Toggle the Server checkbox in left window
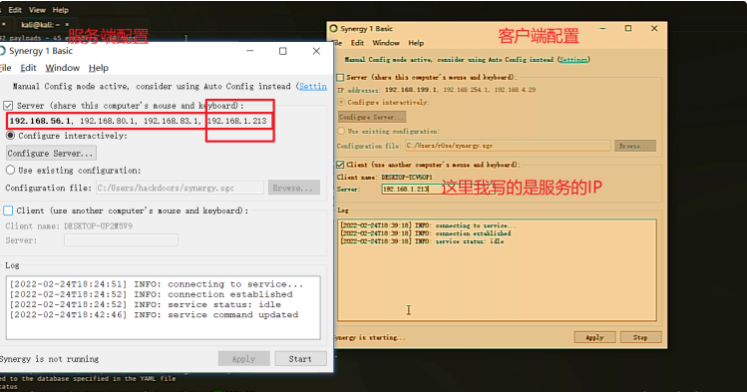This screenshot has width=747, height=392. point(8,105)
